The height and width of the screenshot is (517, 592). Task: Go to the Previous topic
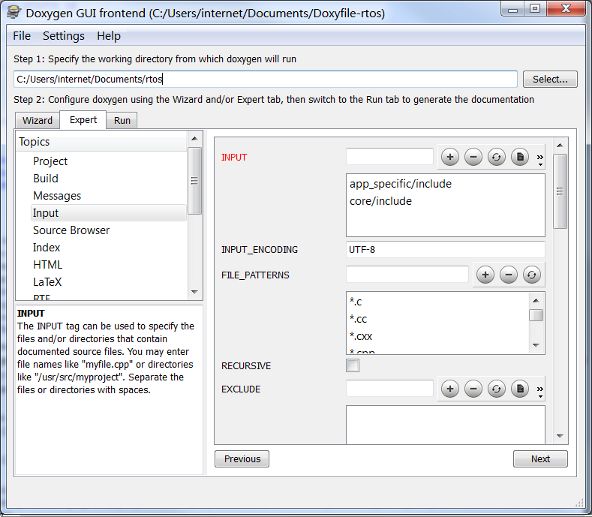[x=242, y=459]
